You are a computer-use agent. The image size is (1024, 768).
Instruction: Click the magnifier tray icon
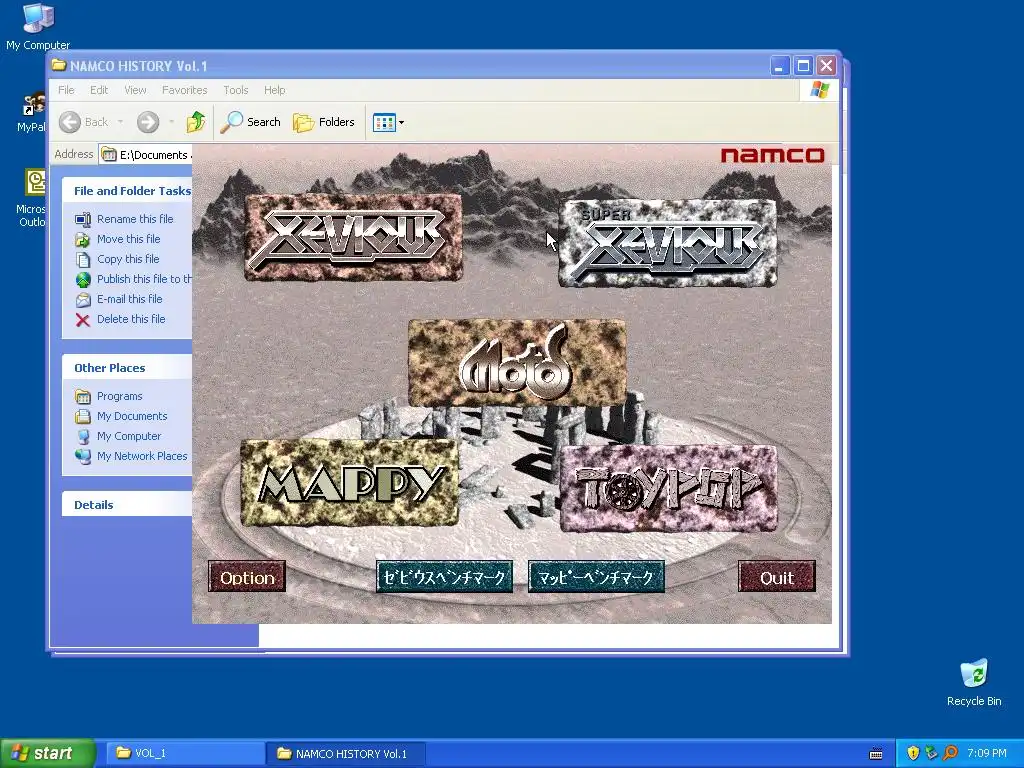[x=950, y=753]
